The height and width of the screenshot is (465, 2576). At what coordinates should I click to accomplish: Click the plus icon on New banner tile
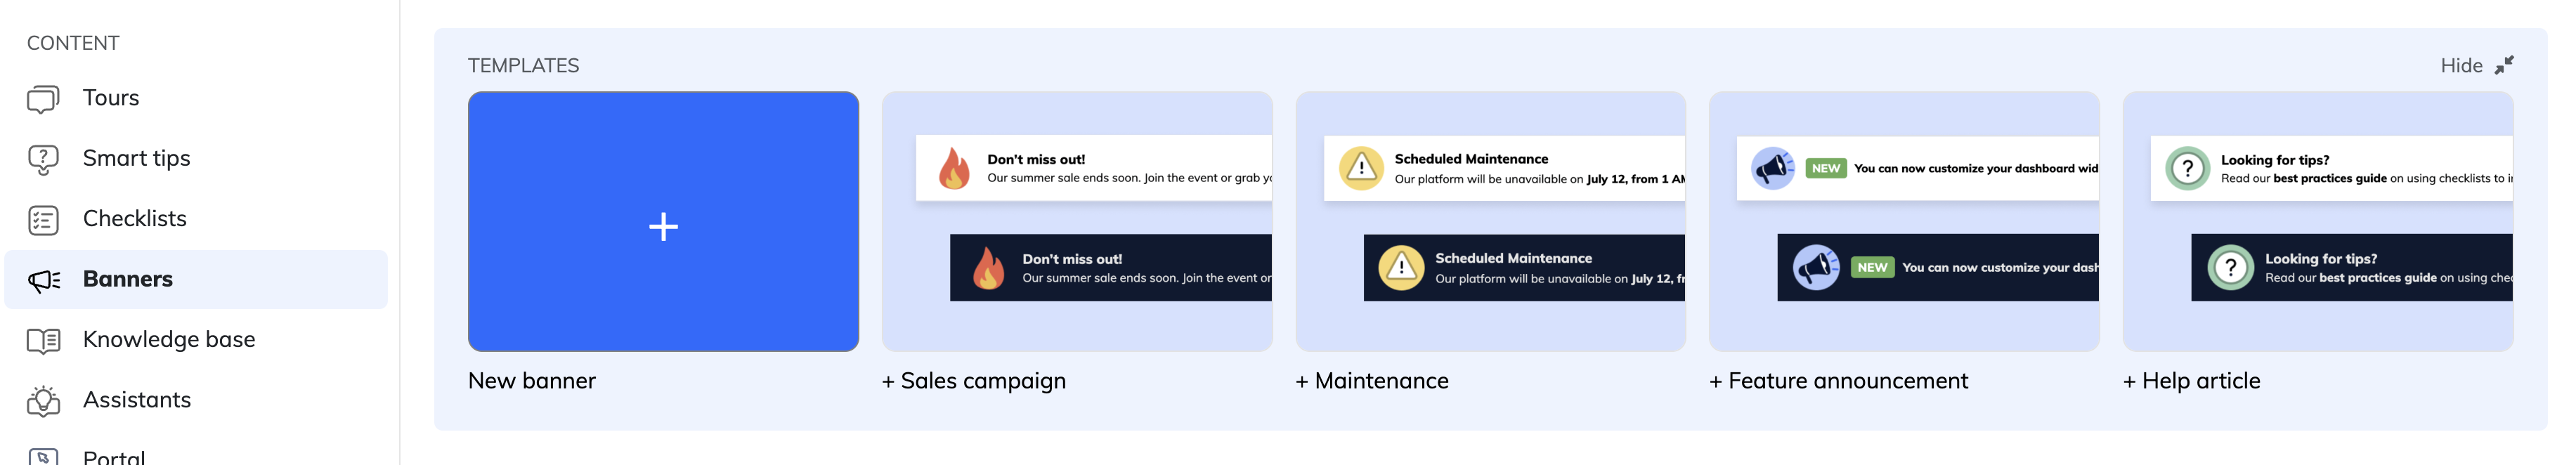coord(663,227)
